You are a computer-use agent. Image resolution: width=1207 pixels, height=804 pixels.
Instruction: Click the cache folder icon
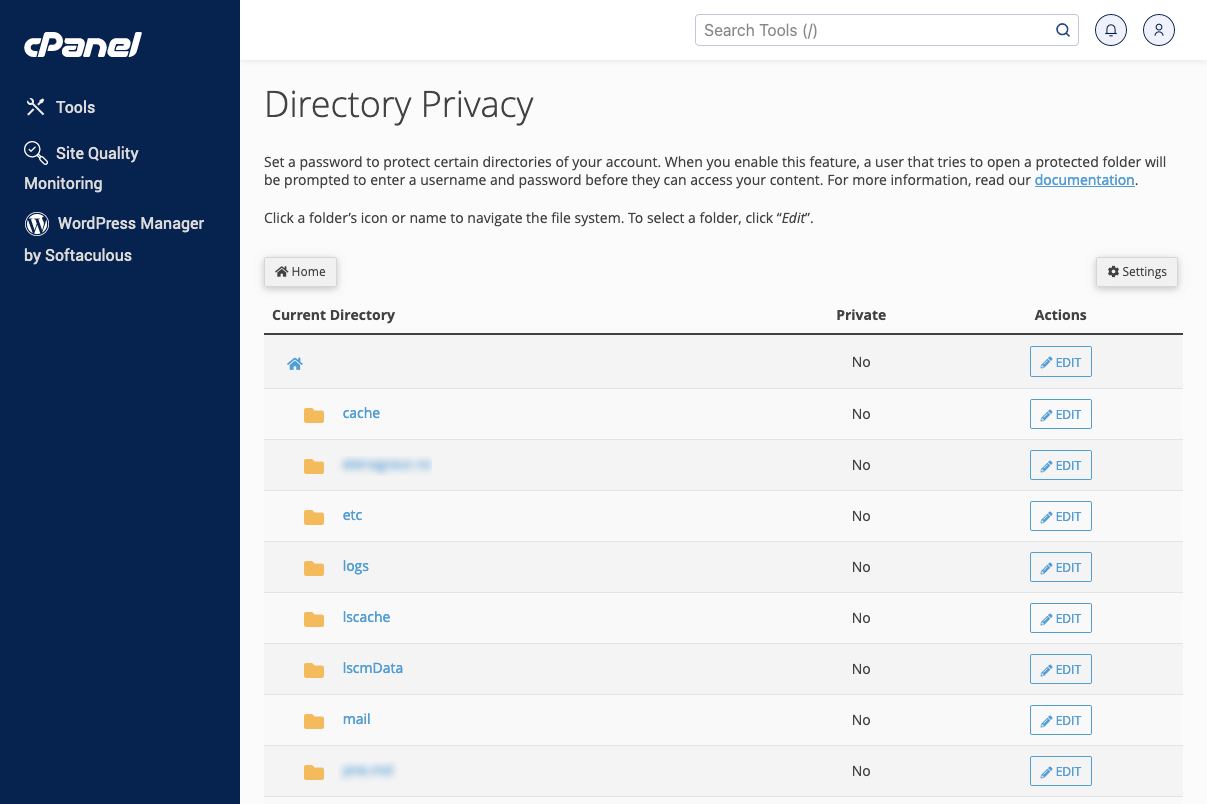[x=314, y=415]
